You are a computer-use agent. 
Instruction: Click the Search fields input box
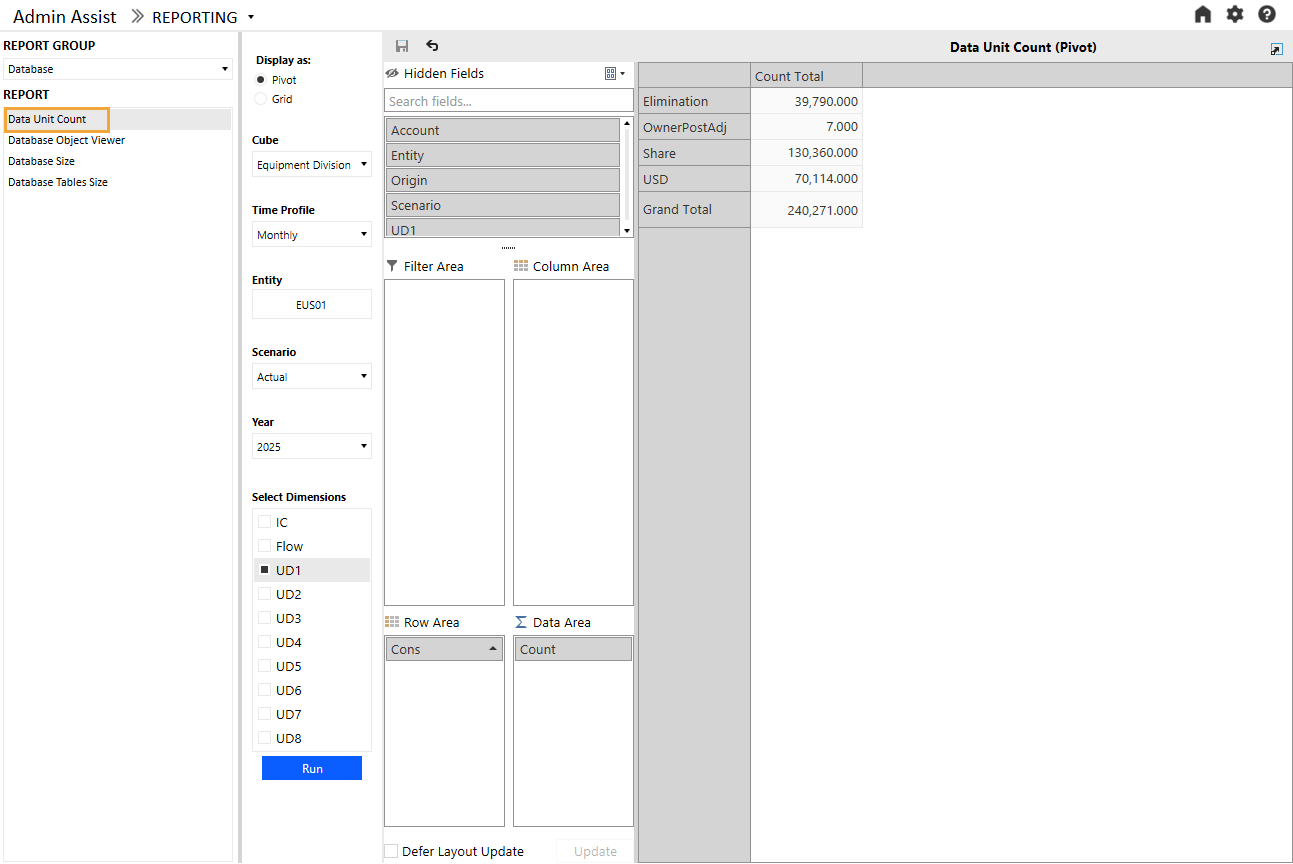click(x=508, y=101)
